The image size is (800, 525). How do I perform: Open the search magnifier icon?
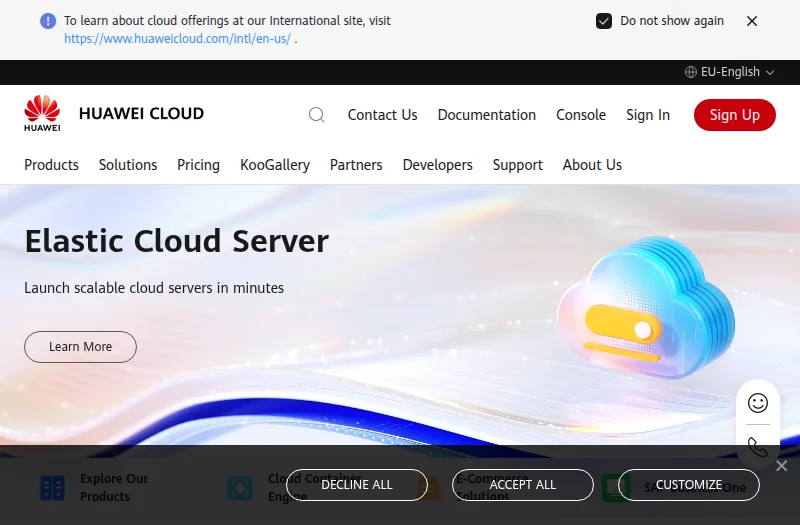316,115
